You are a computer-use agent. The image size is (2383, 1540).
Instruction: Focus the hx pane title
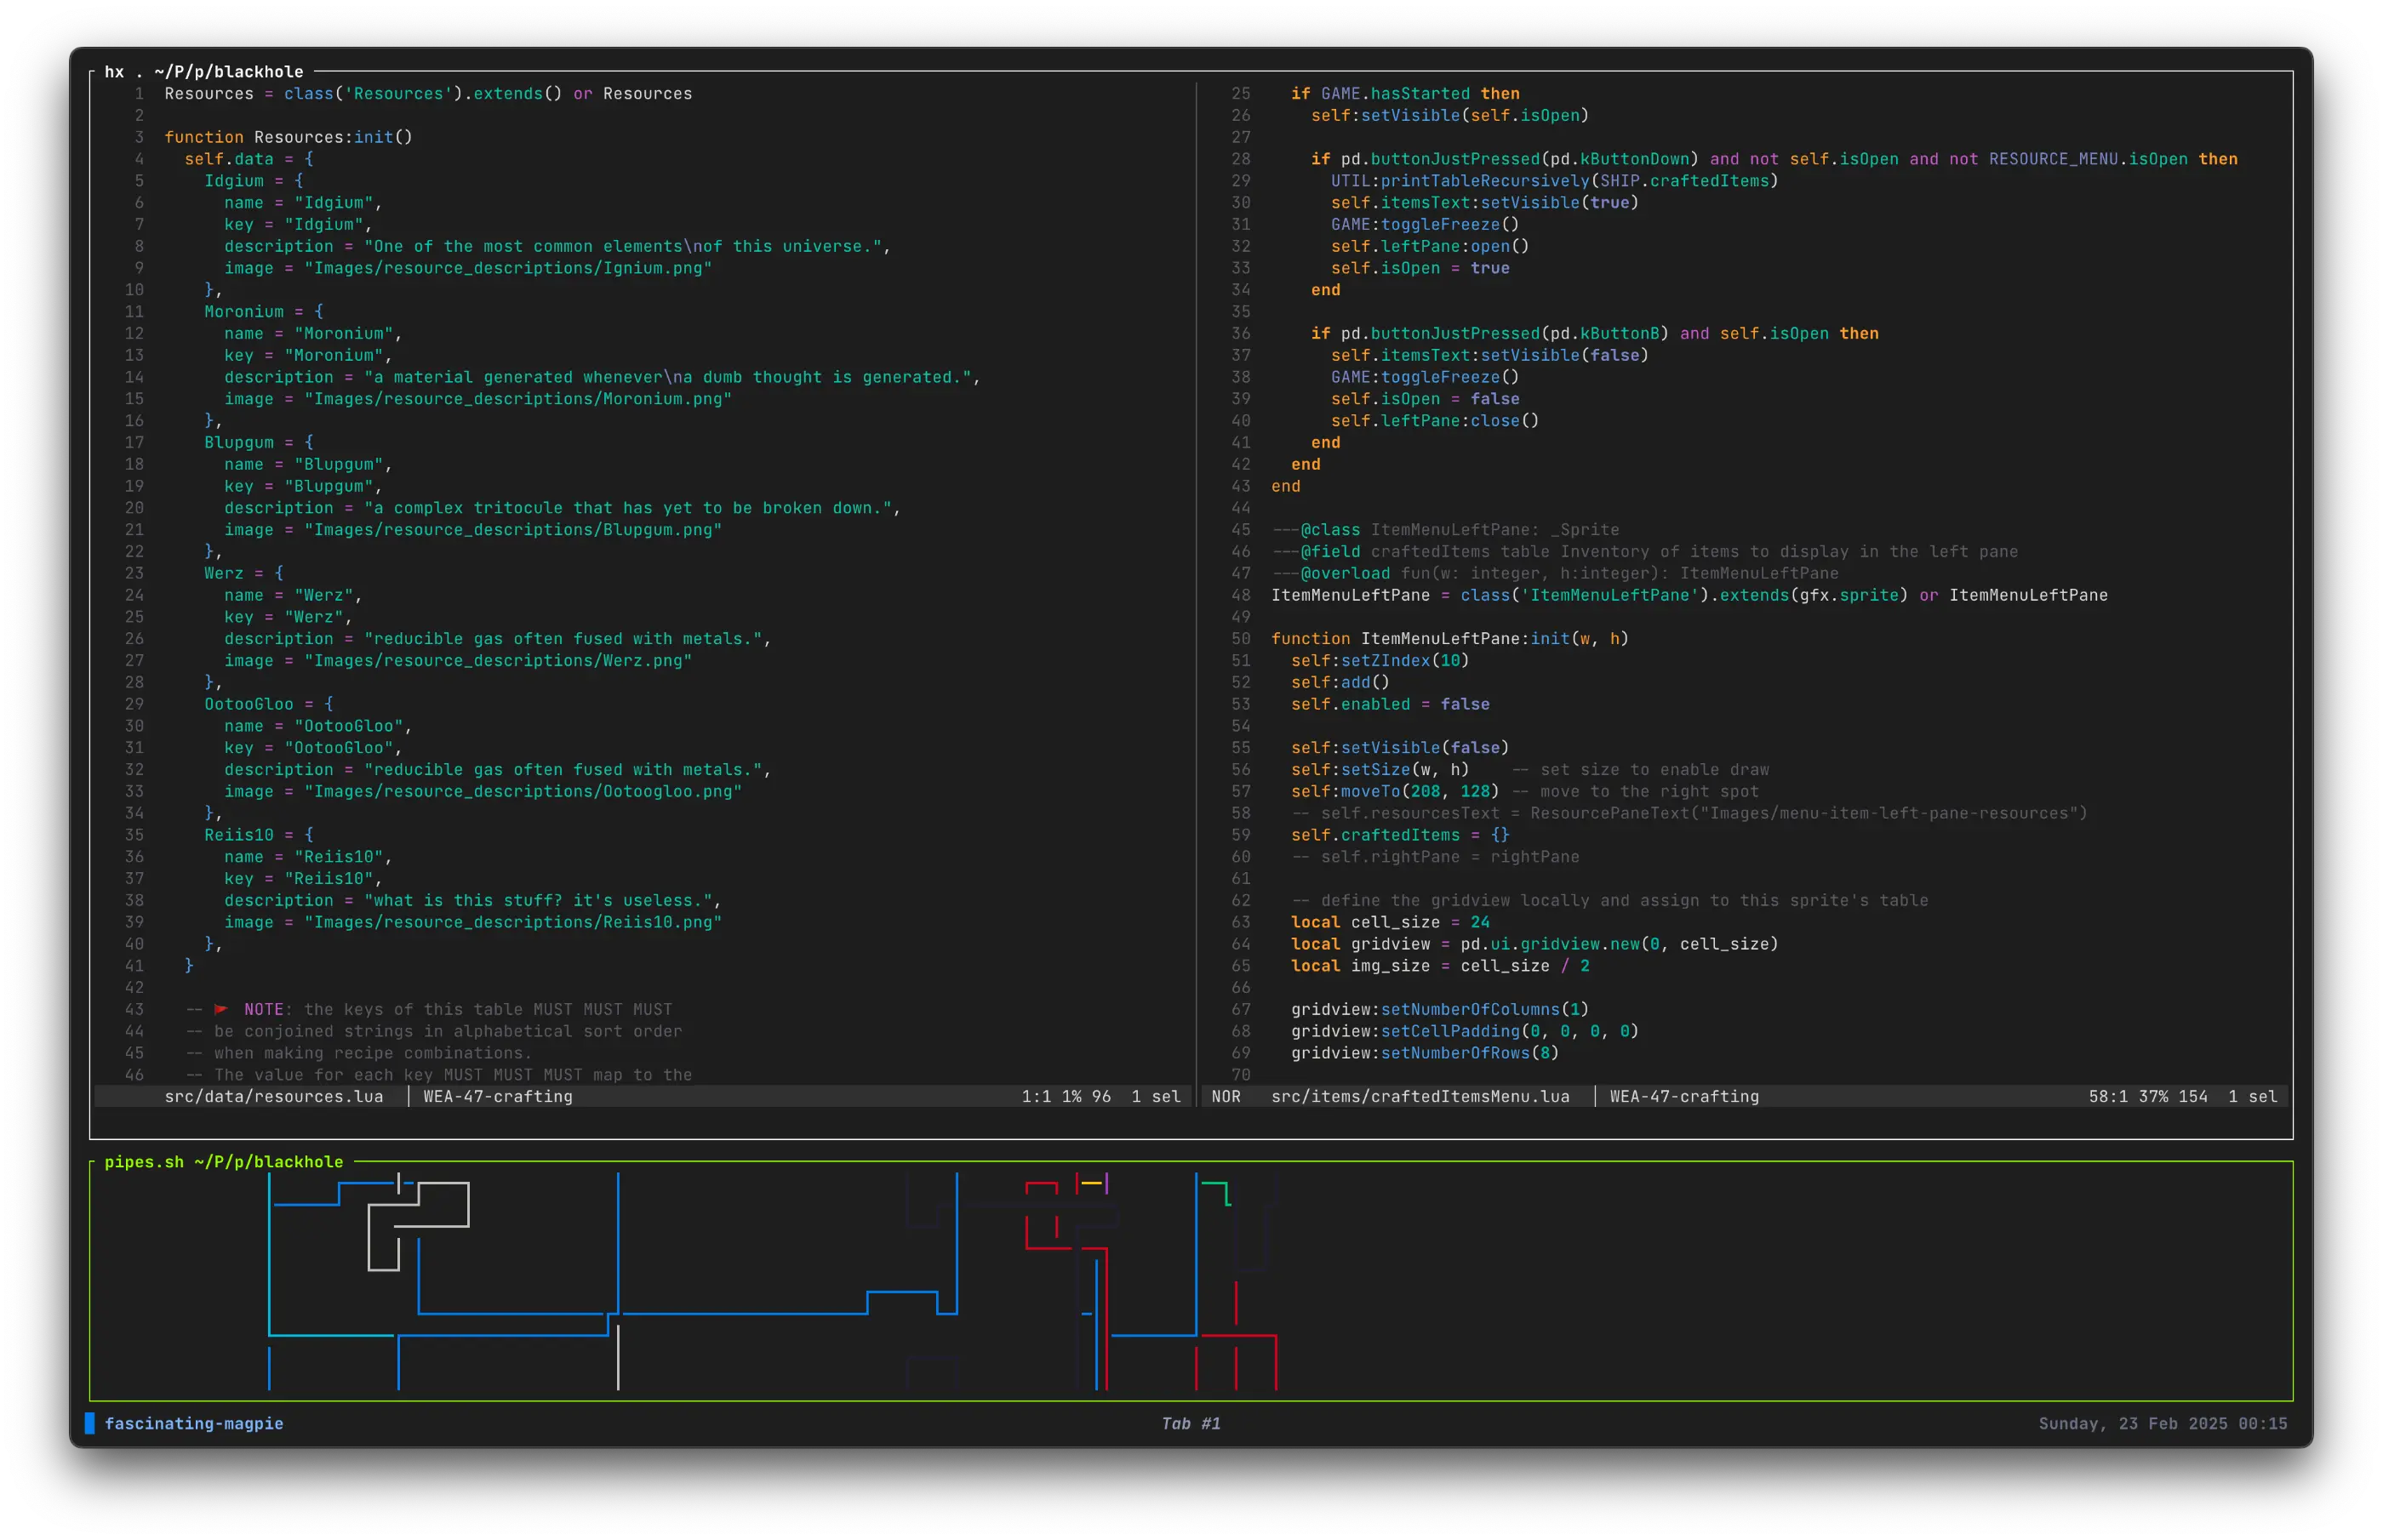[203, 71]
